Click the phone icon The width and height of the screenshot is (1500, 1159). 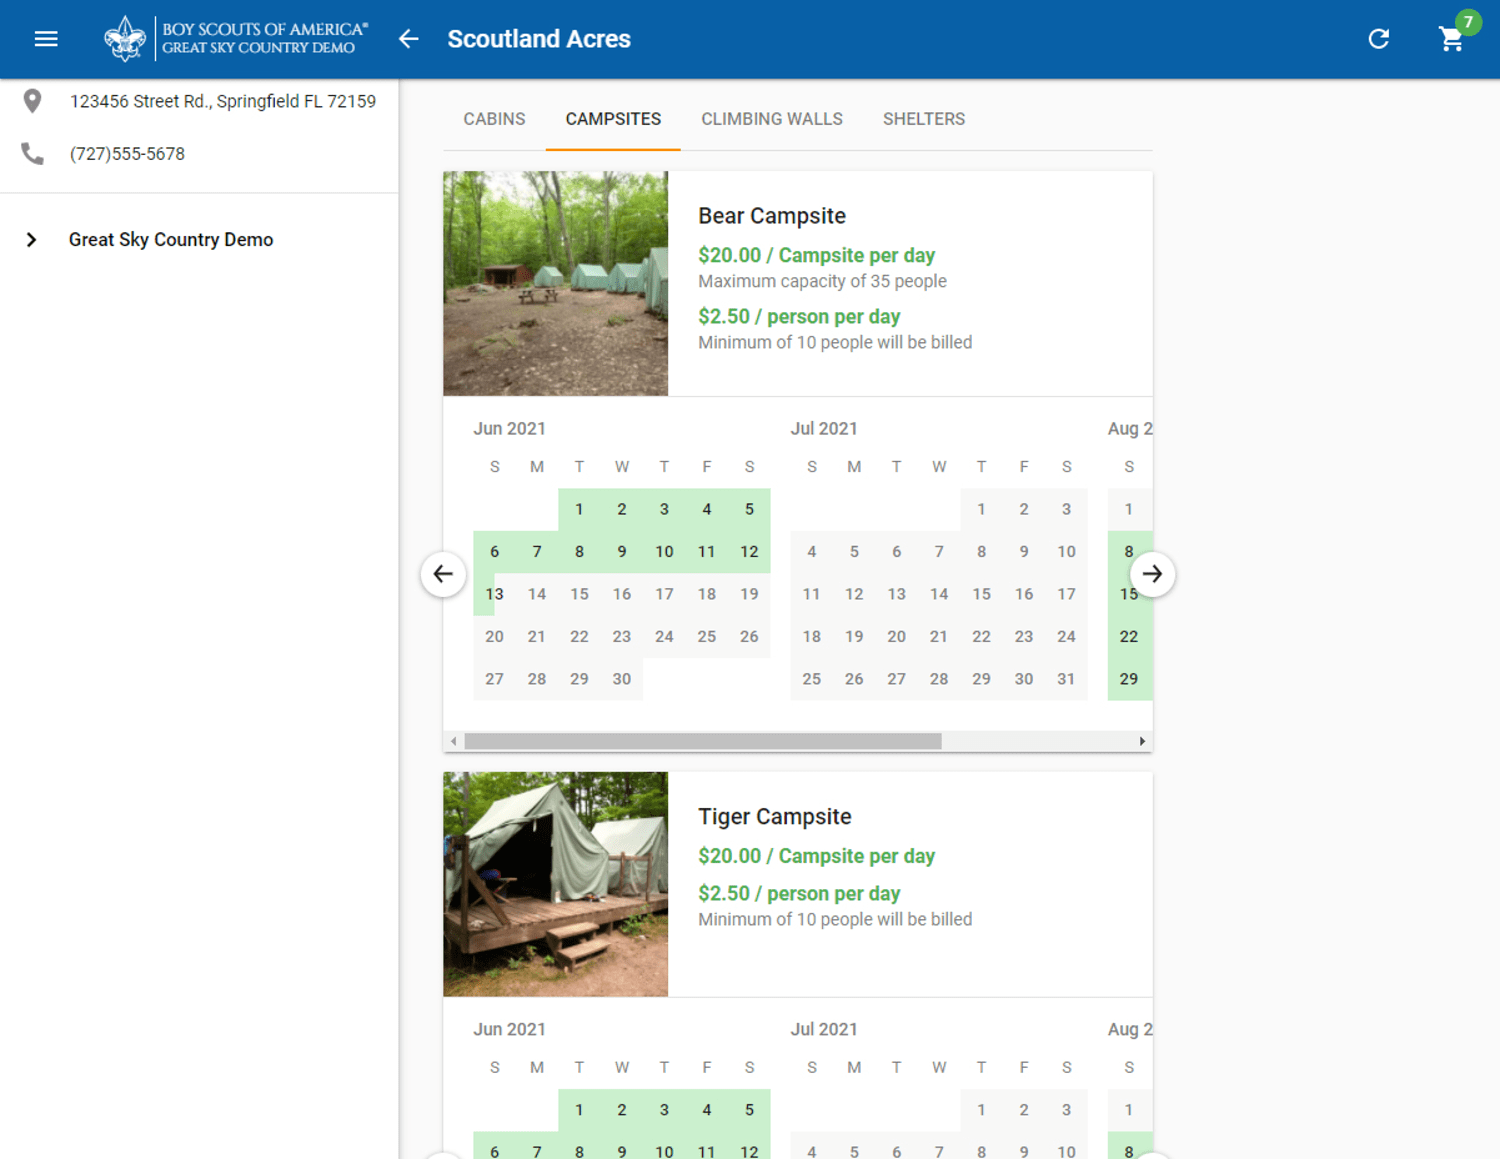pyautogui.click(x=32, y=154)
